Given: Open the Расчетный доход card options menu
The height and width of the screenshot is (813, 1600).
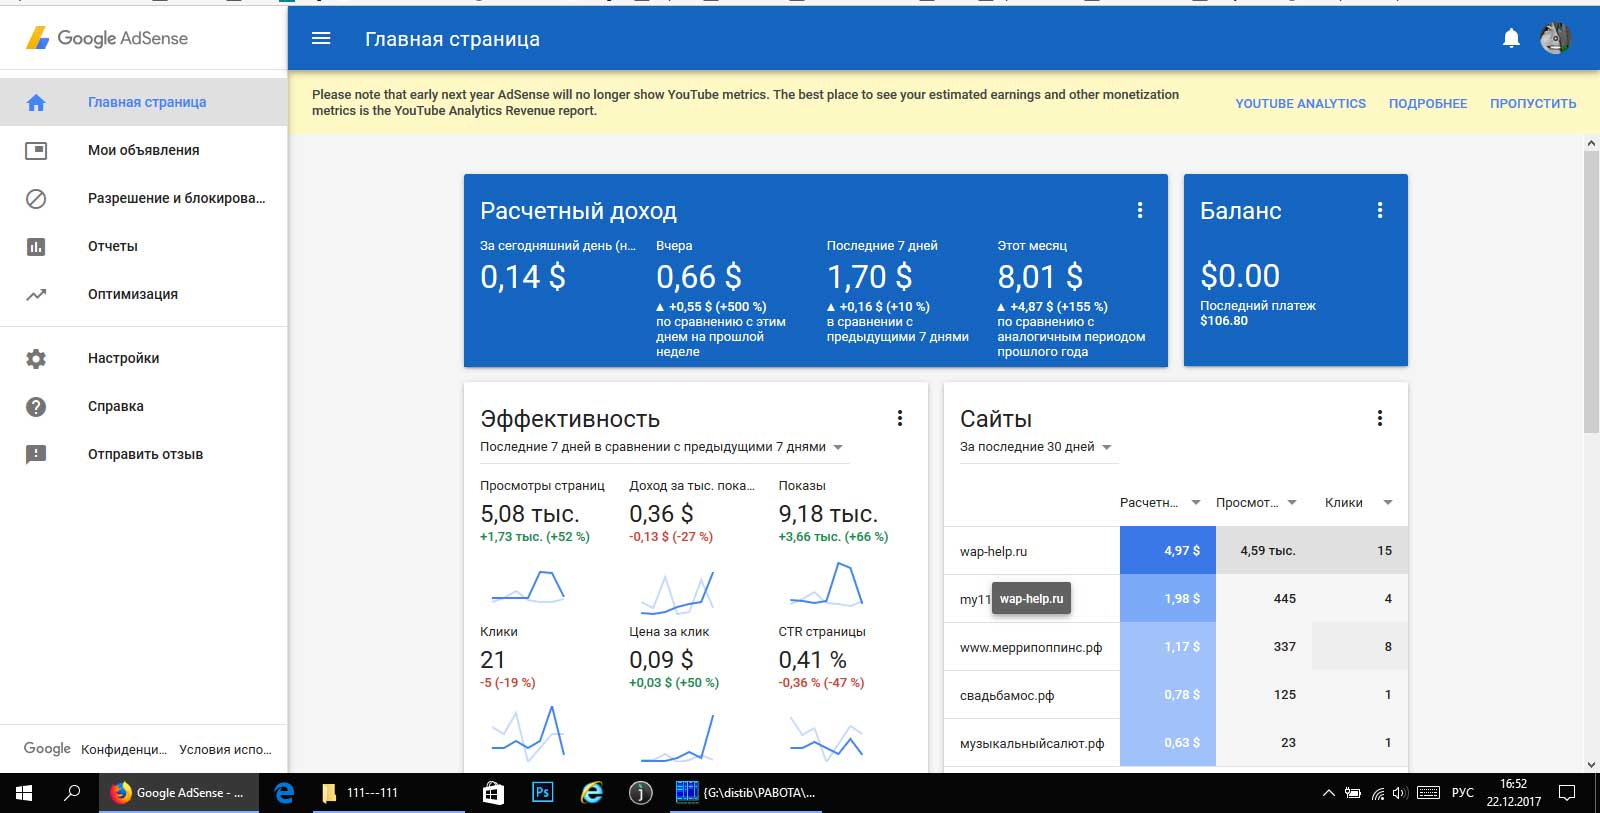Looking at the screenshot, I should [x=1139, y=210].
